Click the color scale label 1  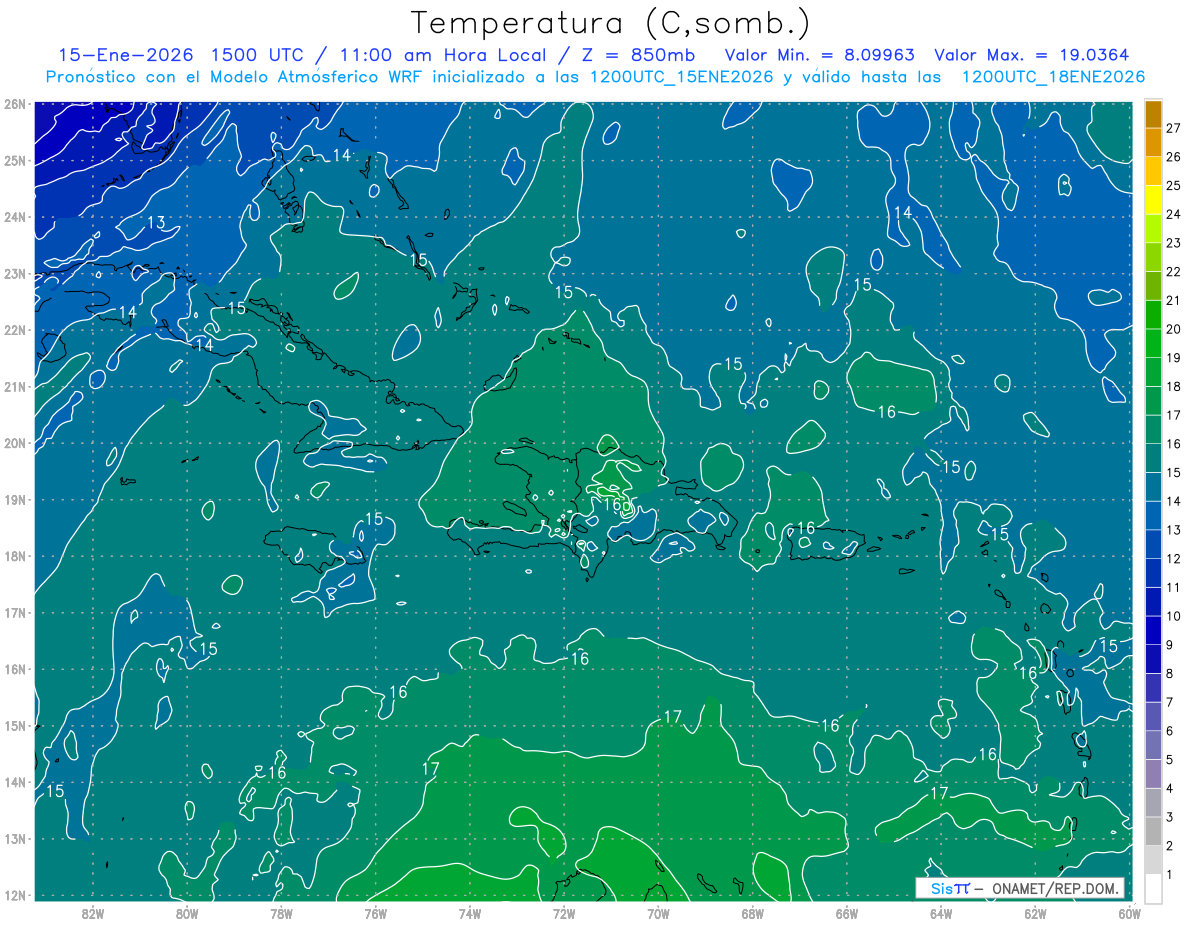[1170, 875]
